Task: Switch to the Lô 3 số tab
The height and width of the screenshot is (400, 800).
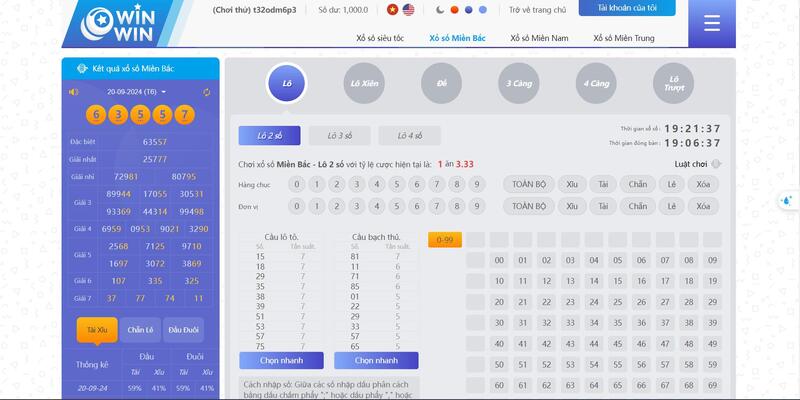Action: pyautogui.click(x=340, y=136)
